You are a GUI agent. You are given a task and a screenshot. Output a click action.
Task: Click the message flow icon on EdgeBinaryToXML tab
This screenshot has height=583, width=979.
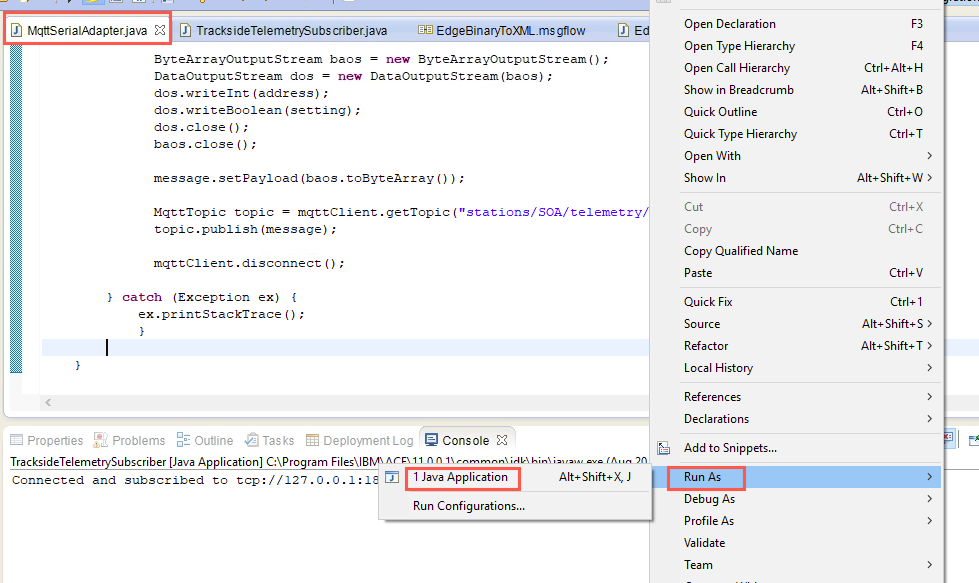click(x=425, y=30)
